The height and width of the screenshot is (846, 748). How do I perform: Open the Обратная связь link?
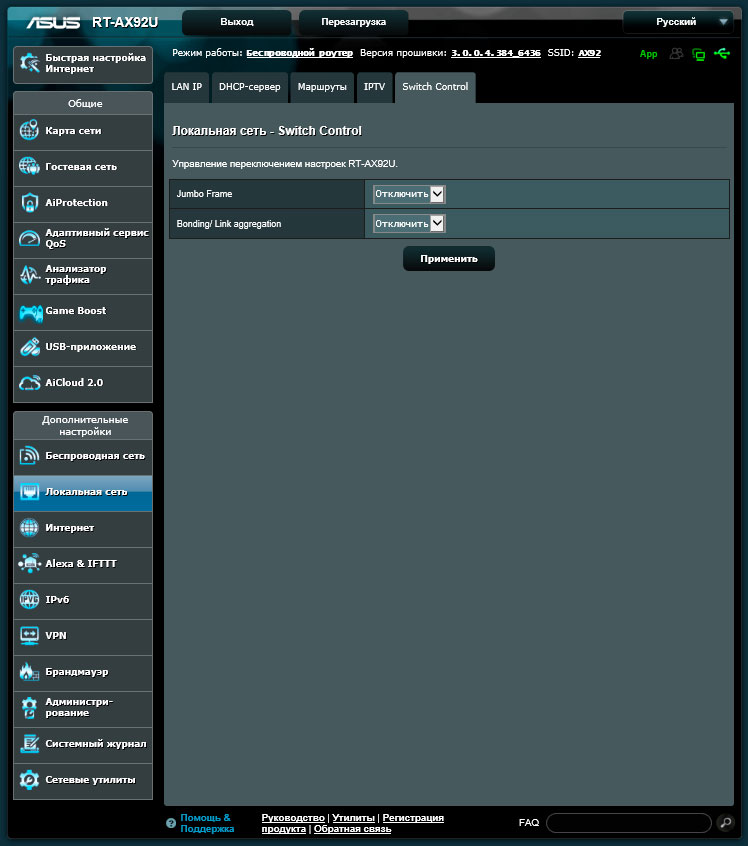click(352, 829)
